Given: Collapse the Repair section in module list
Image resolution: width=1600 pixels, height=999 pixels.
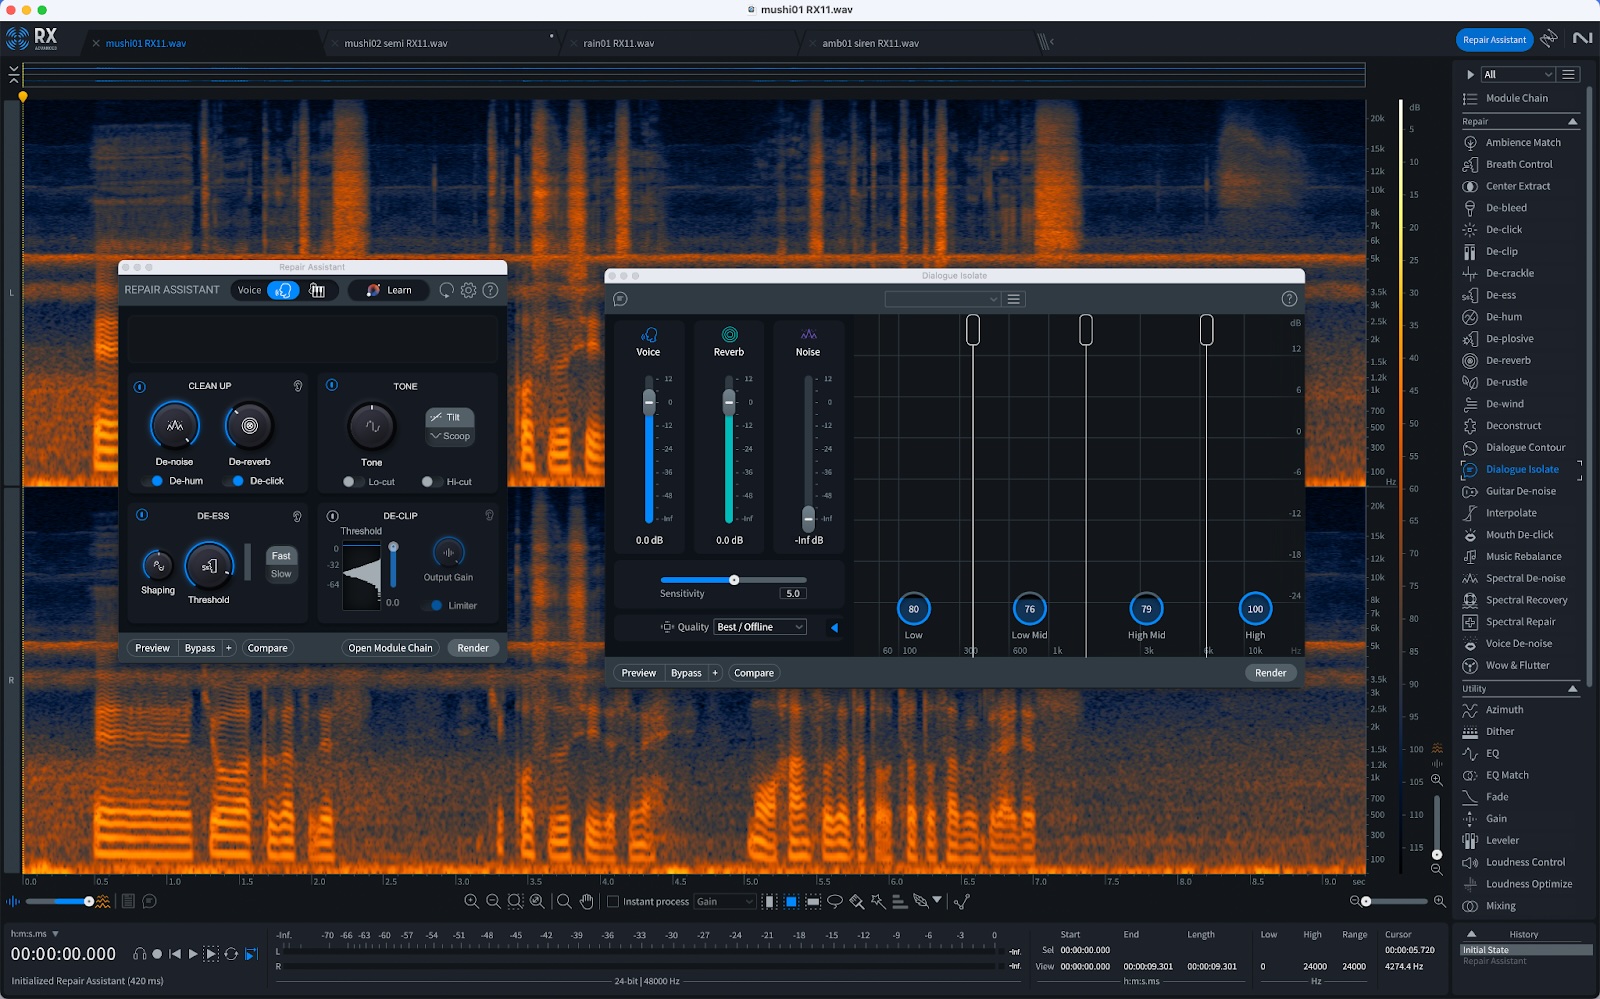Looking at the screenshot, I should click(1572, 122).
